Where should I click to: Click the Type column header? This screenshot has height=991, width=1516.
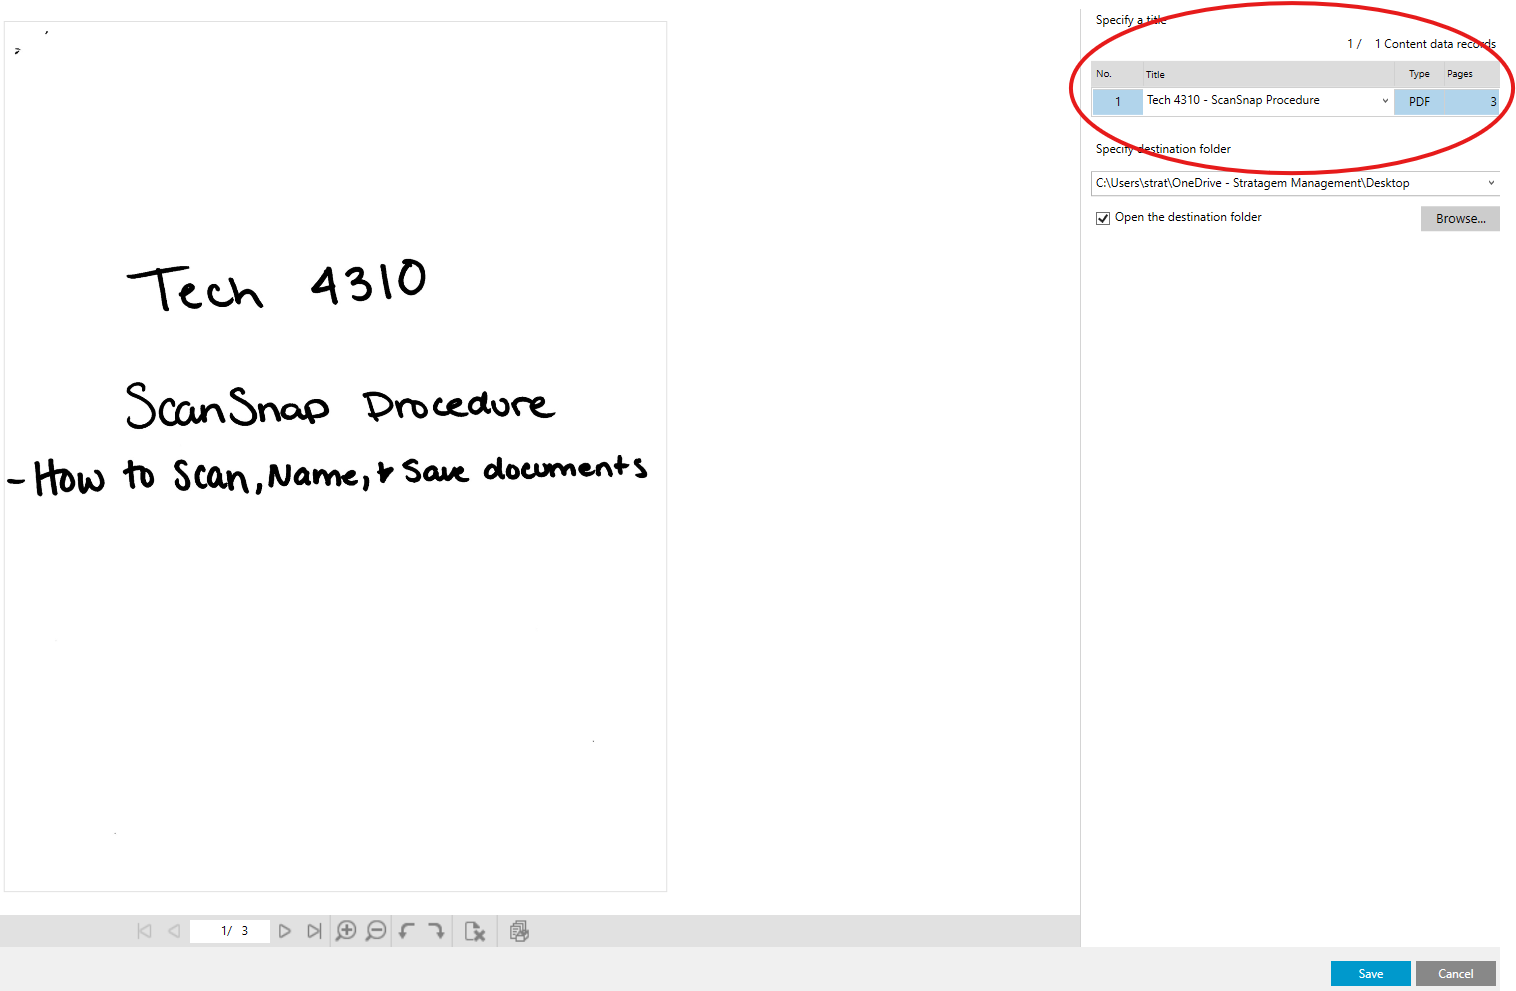coord(1419,74)
